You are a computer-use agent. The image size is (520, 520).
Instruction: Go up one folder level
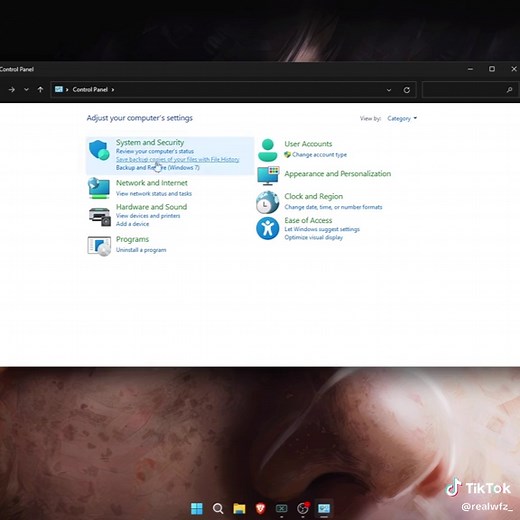40,90
